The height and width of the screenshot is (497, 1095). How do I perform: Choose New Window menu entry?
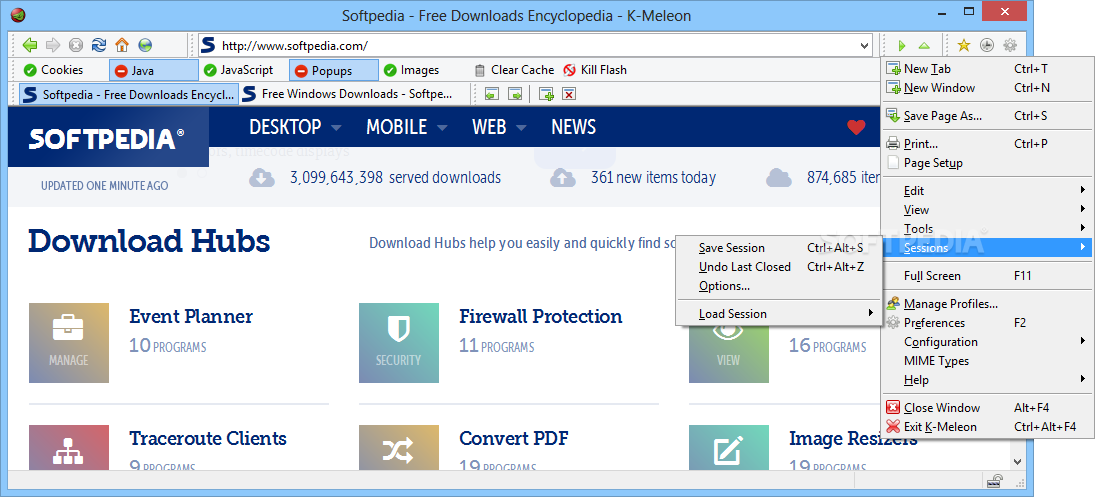tap(988, 87)
